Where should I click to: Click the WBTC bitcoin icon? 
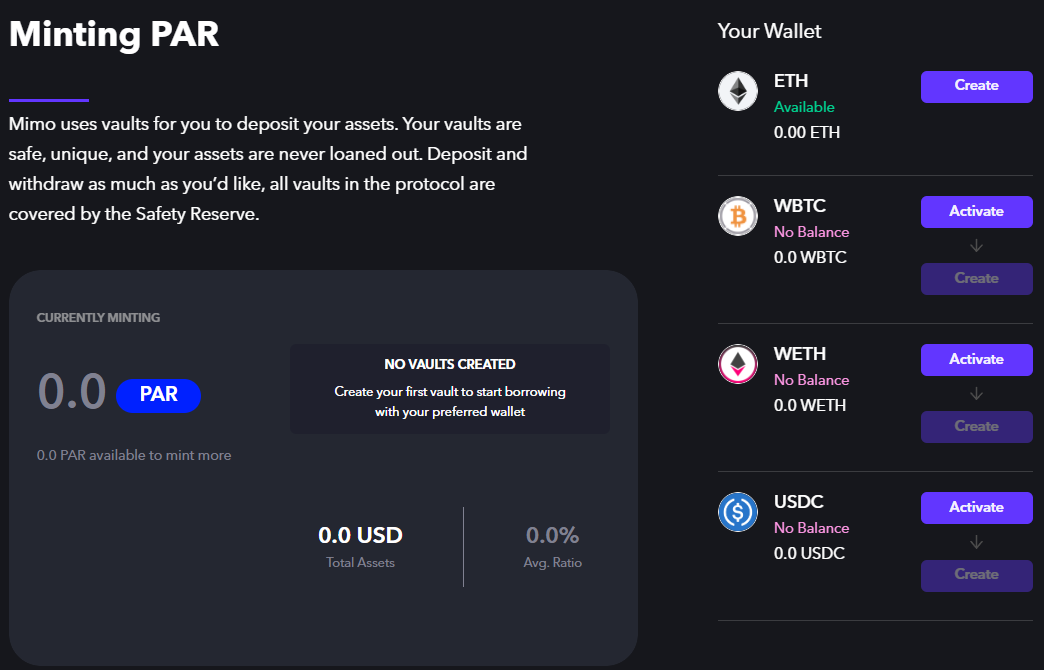pyautogui.click(x=738, y=216)
